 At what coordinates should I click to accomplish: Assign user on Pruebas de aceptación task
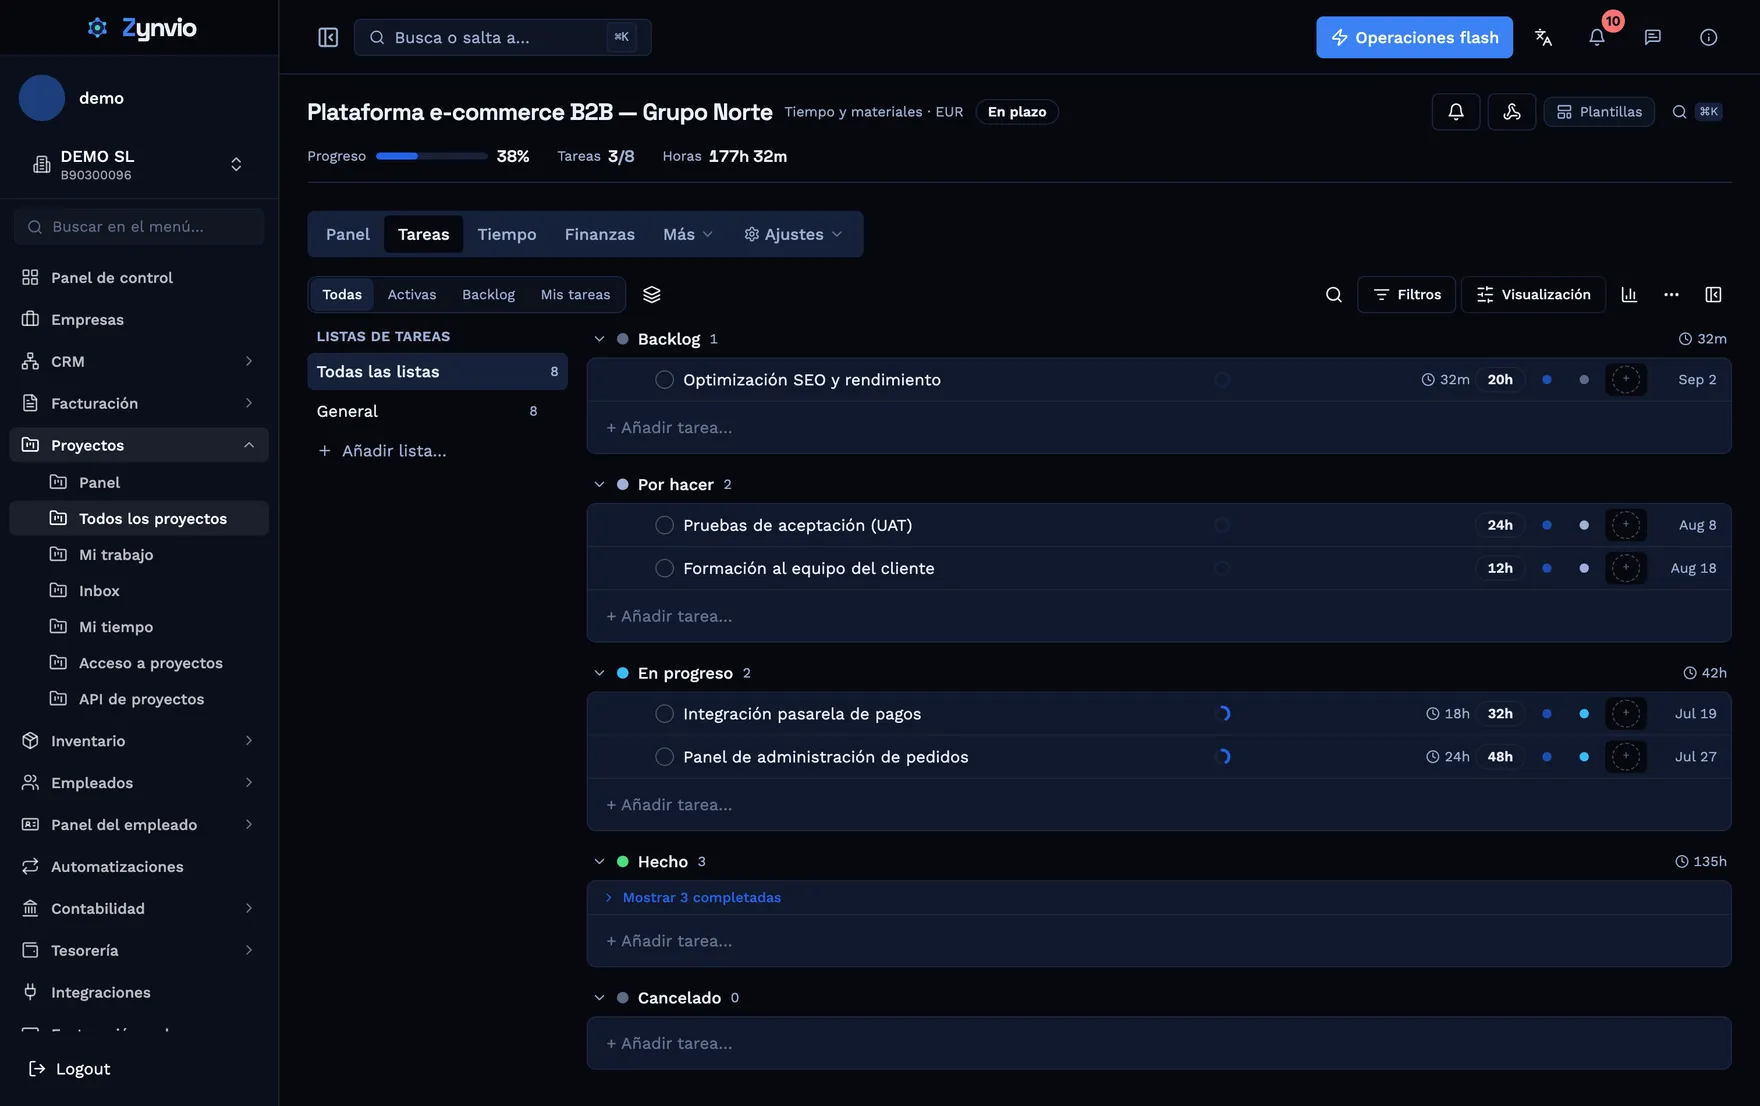(1626, 525)
